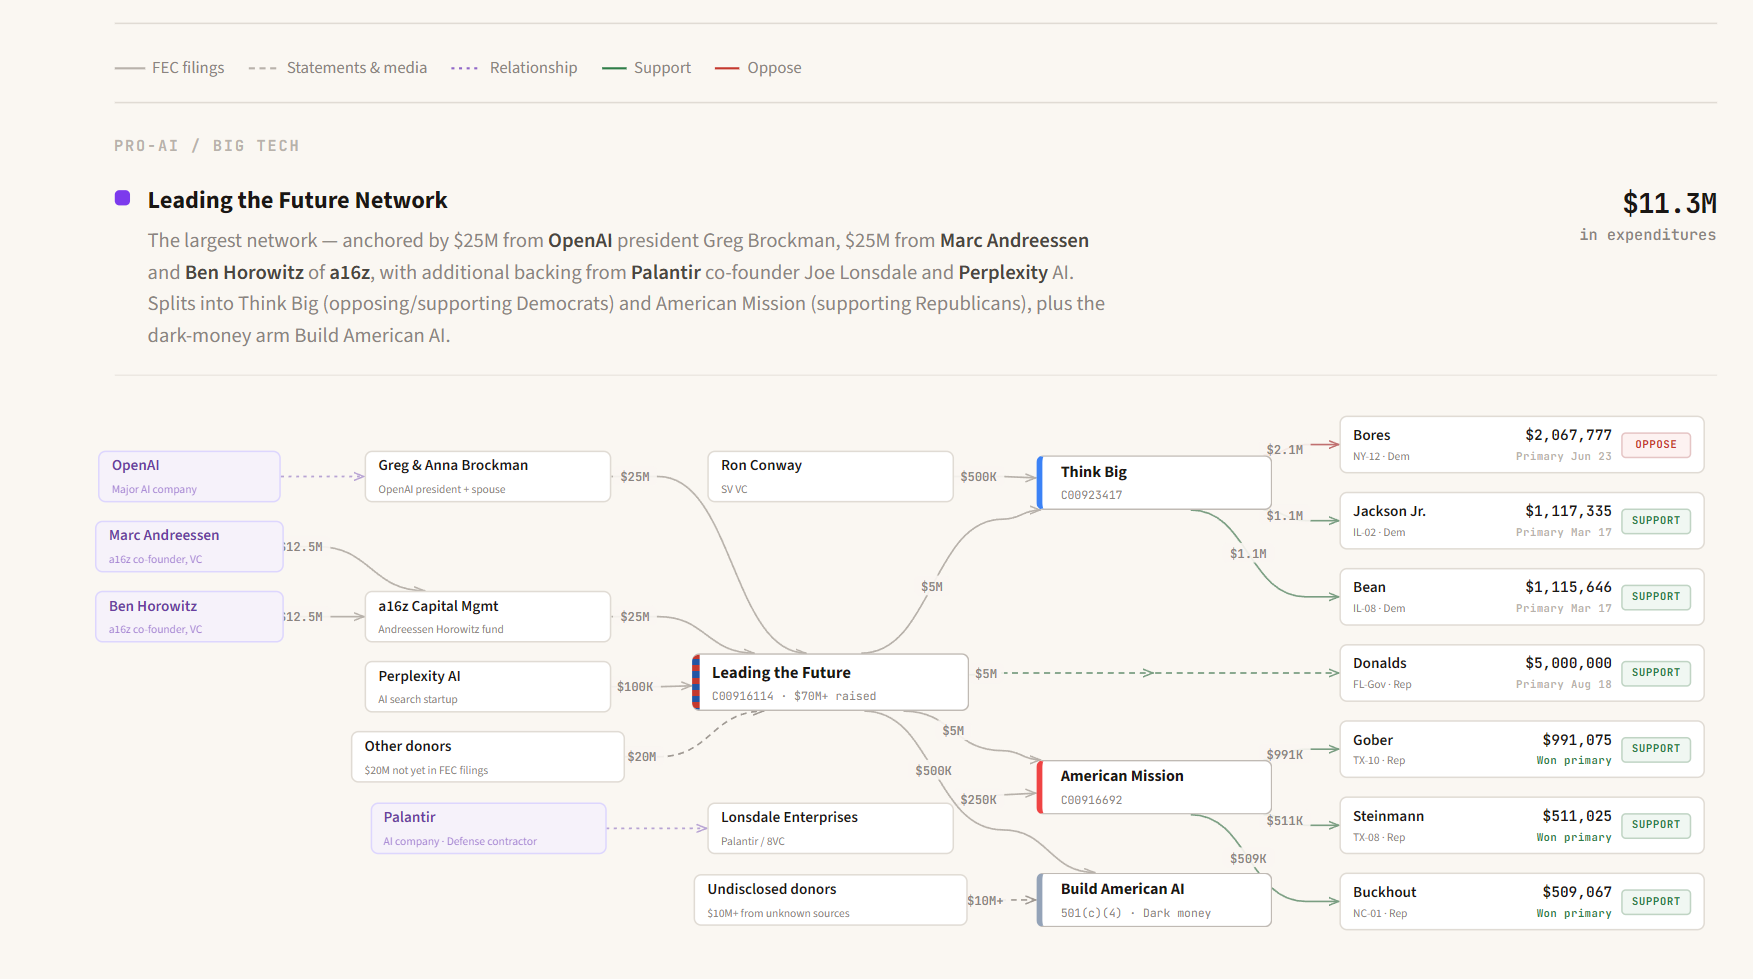Click the $5,000,000 amount for Donalds

pyautogui.click(x=1568, y=663)
